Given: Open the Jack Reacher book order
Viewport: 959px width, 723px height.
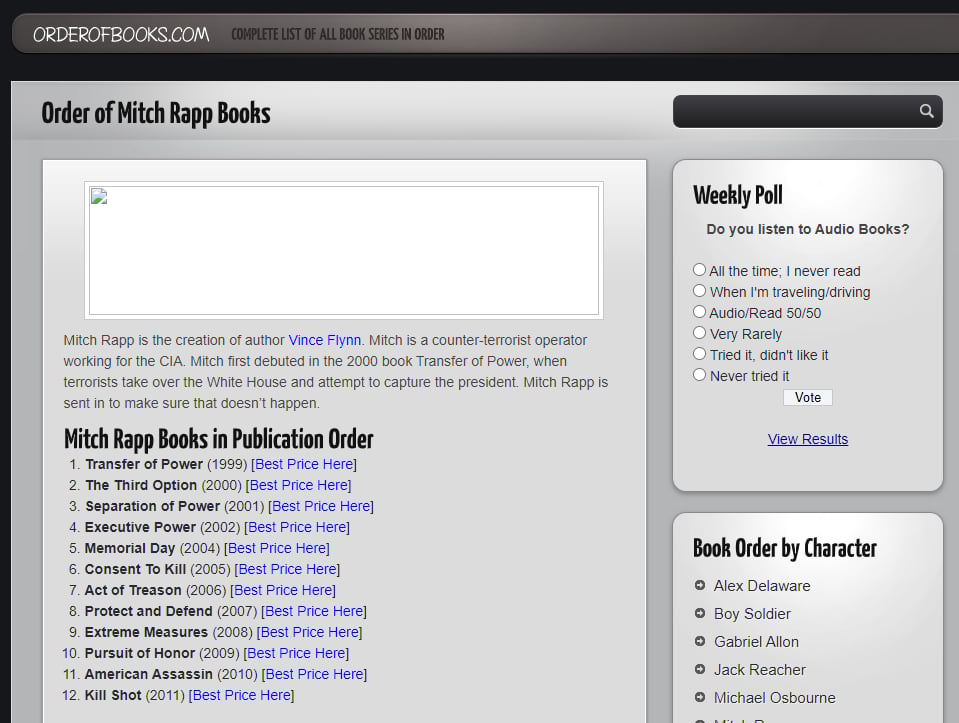Looking at the screenshot, I should tap(760, 670).
